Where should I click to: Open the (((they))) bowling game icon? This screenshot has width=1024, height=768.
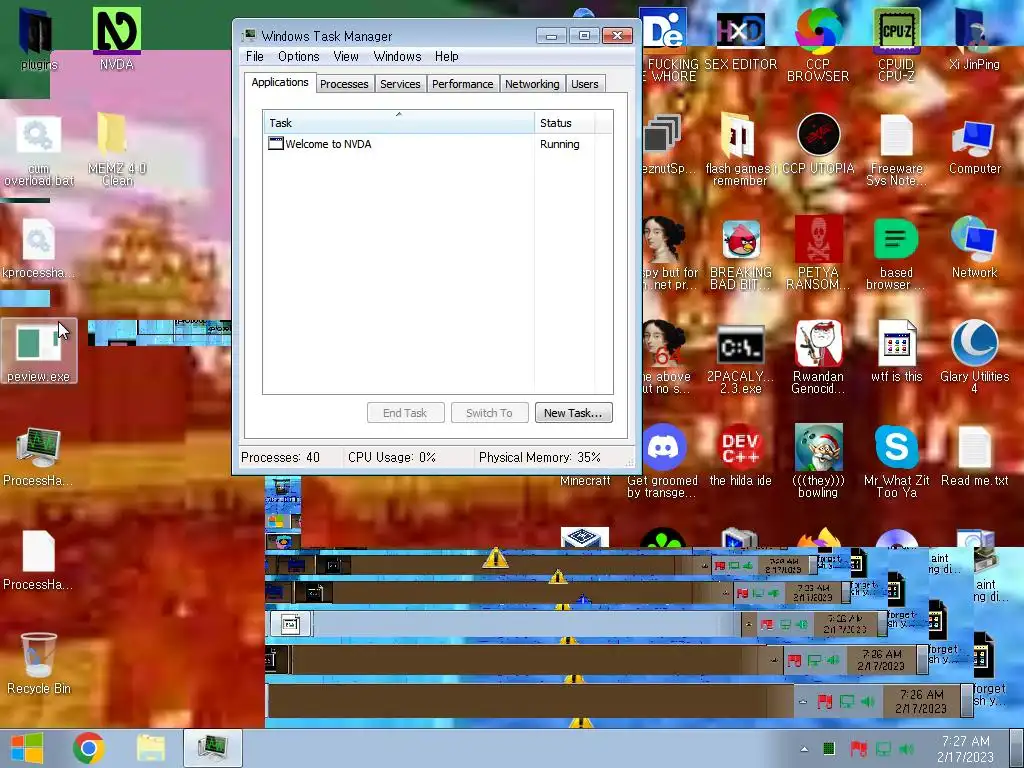click(818, 461)
